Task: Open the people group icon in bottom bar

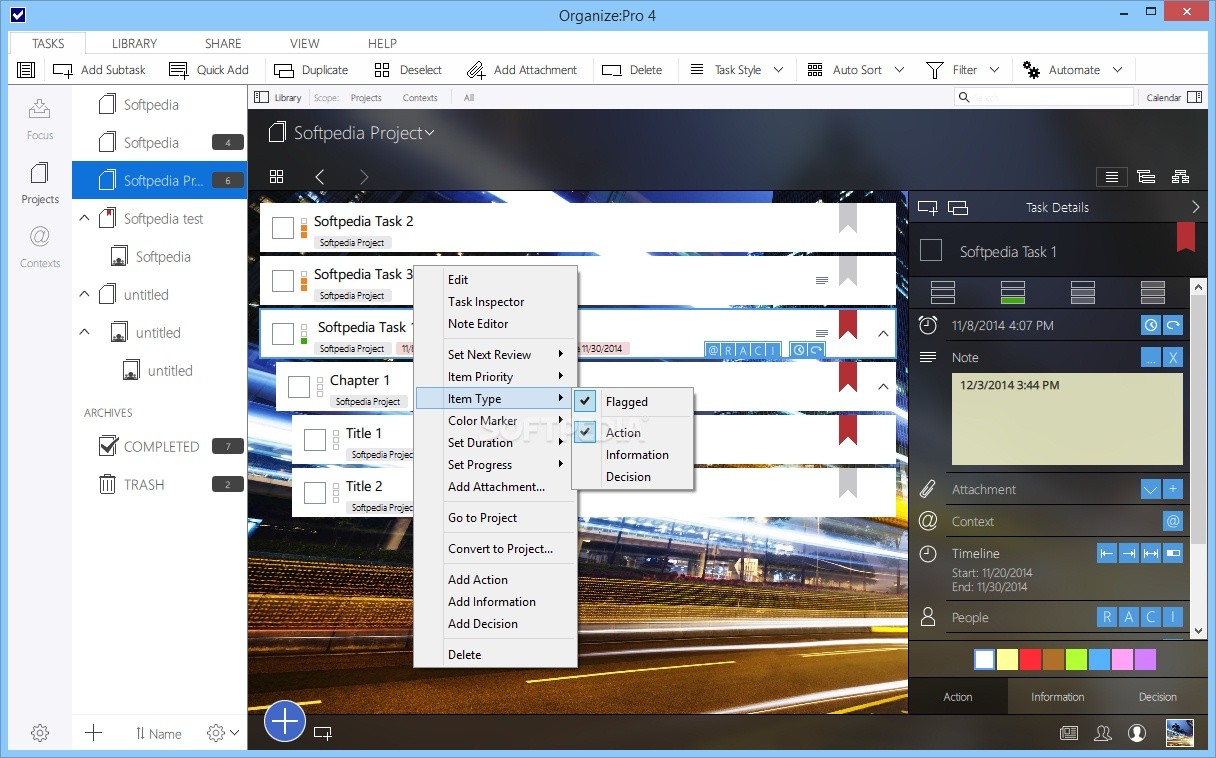Action: point(1103,733)
